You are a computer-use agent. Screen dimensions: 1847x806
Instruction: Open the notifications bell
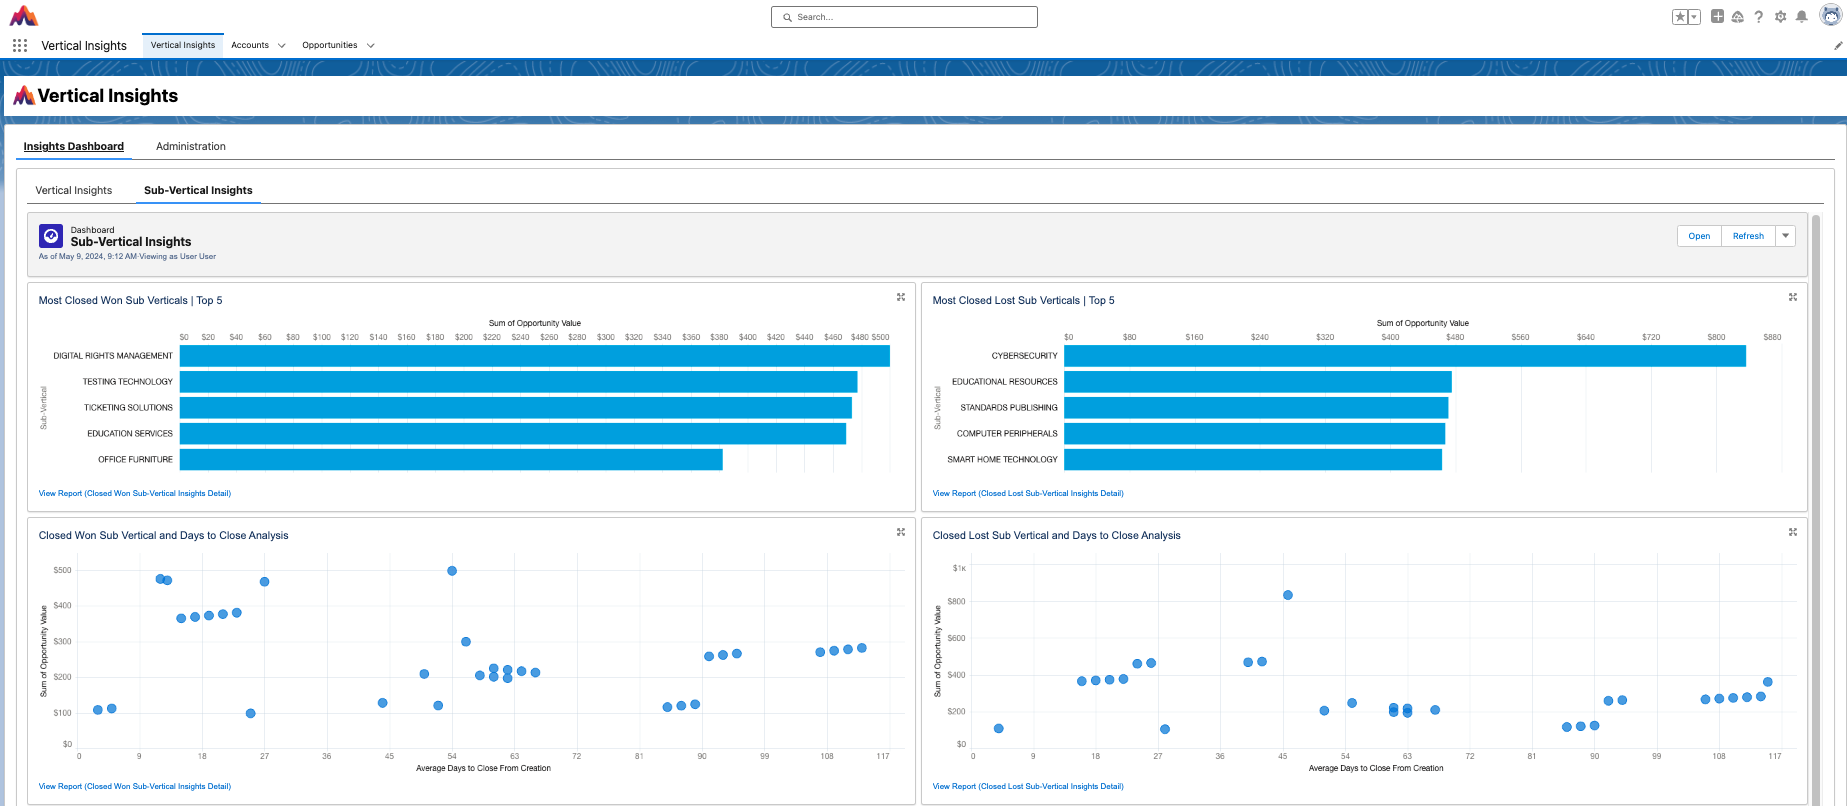click(1801, 17)
